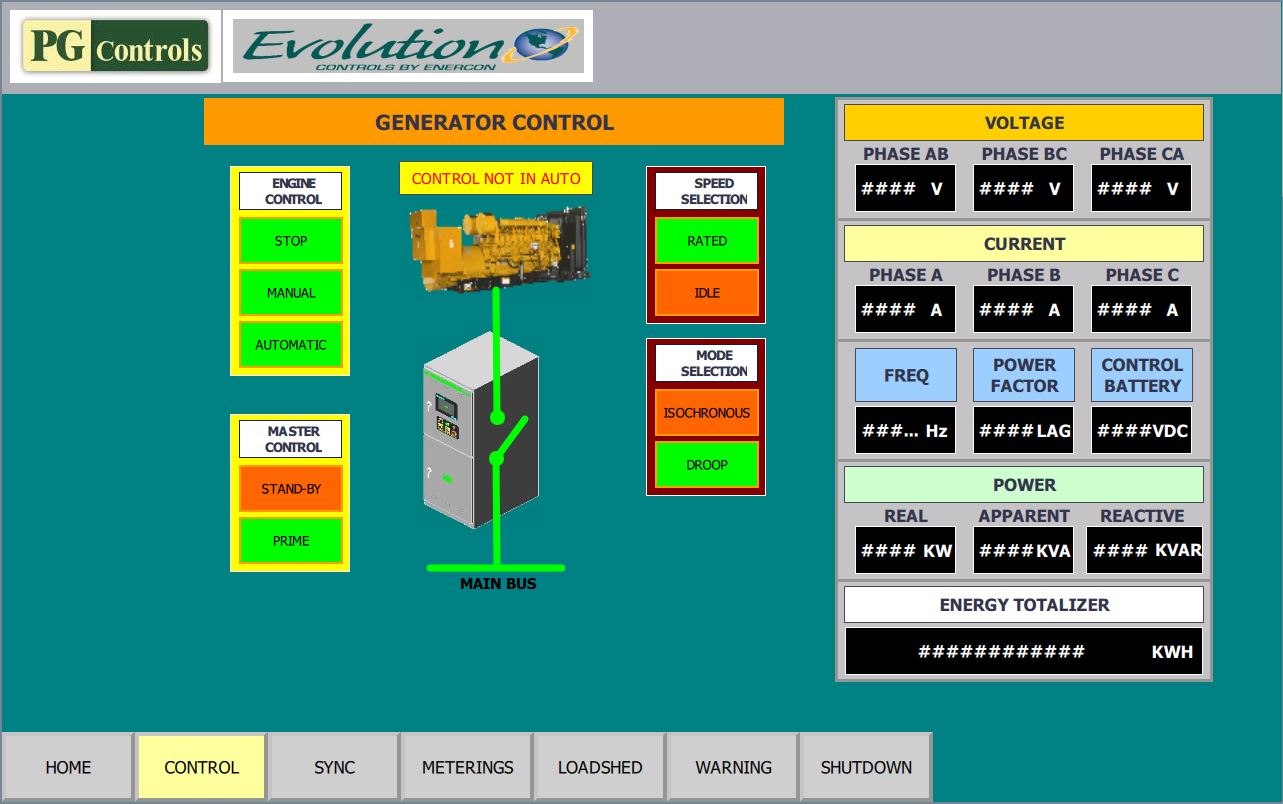Screen dimensions: 1283x804
Task: Go to the HOME screen tab
Action: click(x=68, y=767)
